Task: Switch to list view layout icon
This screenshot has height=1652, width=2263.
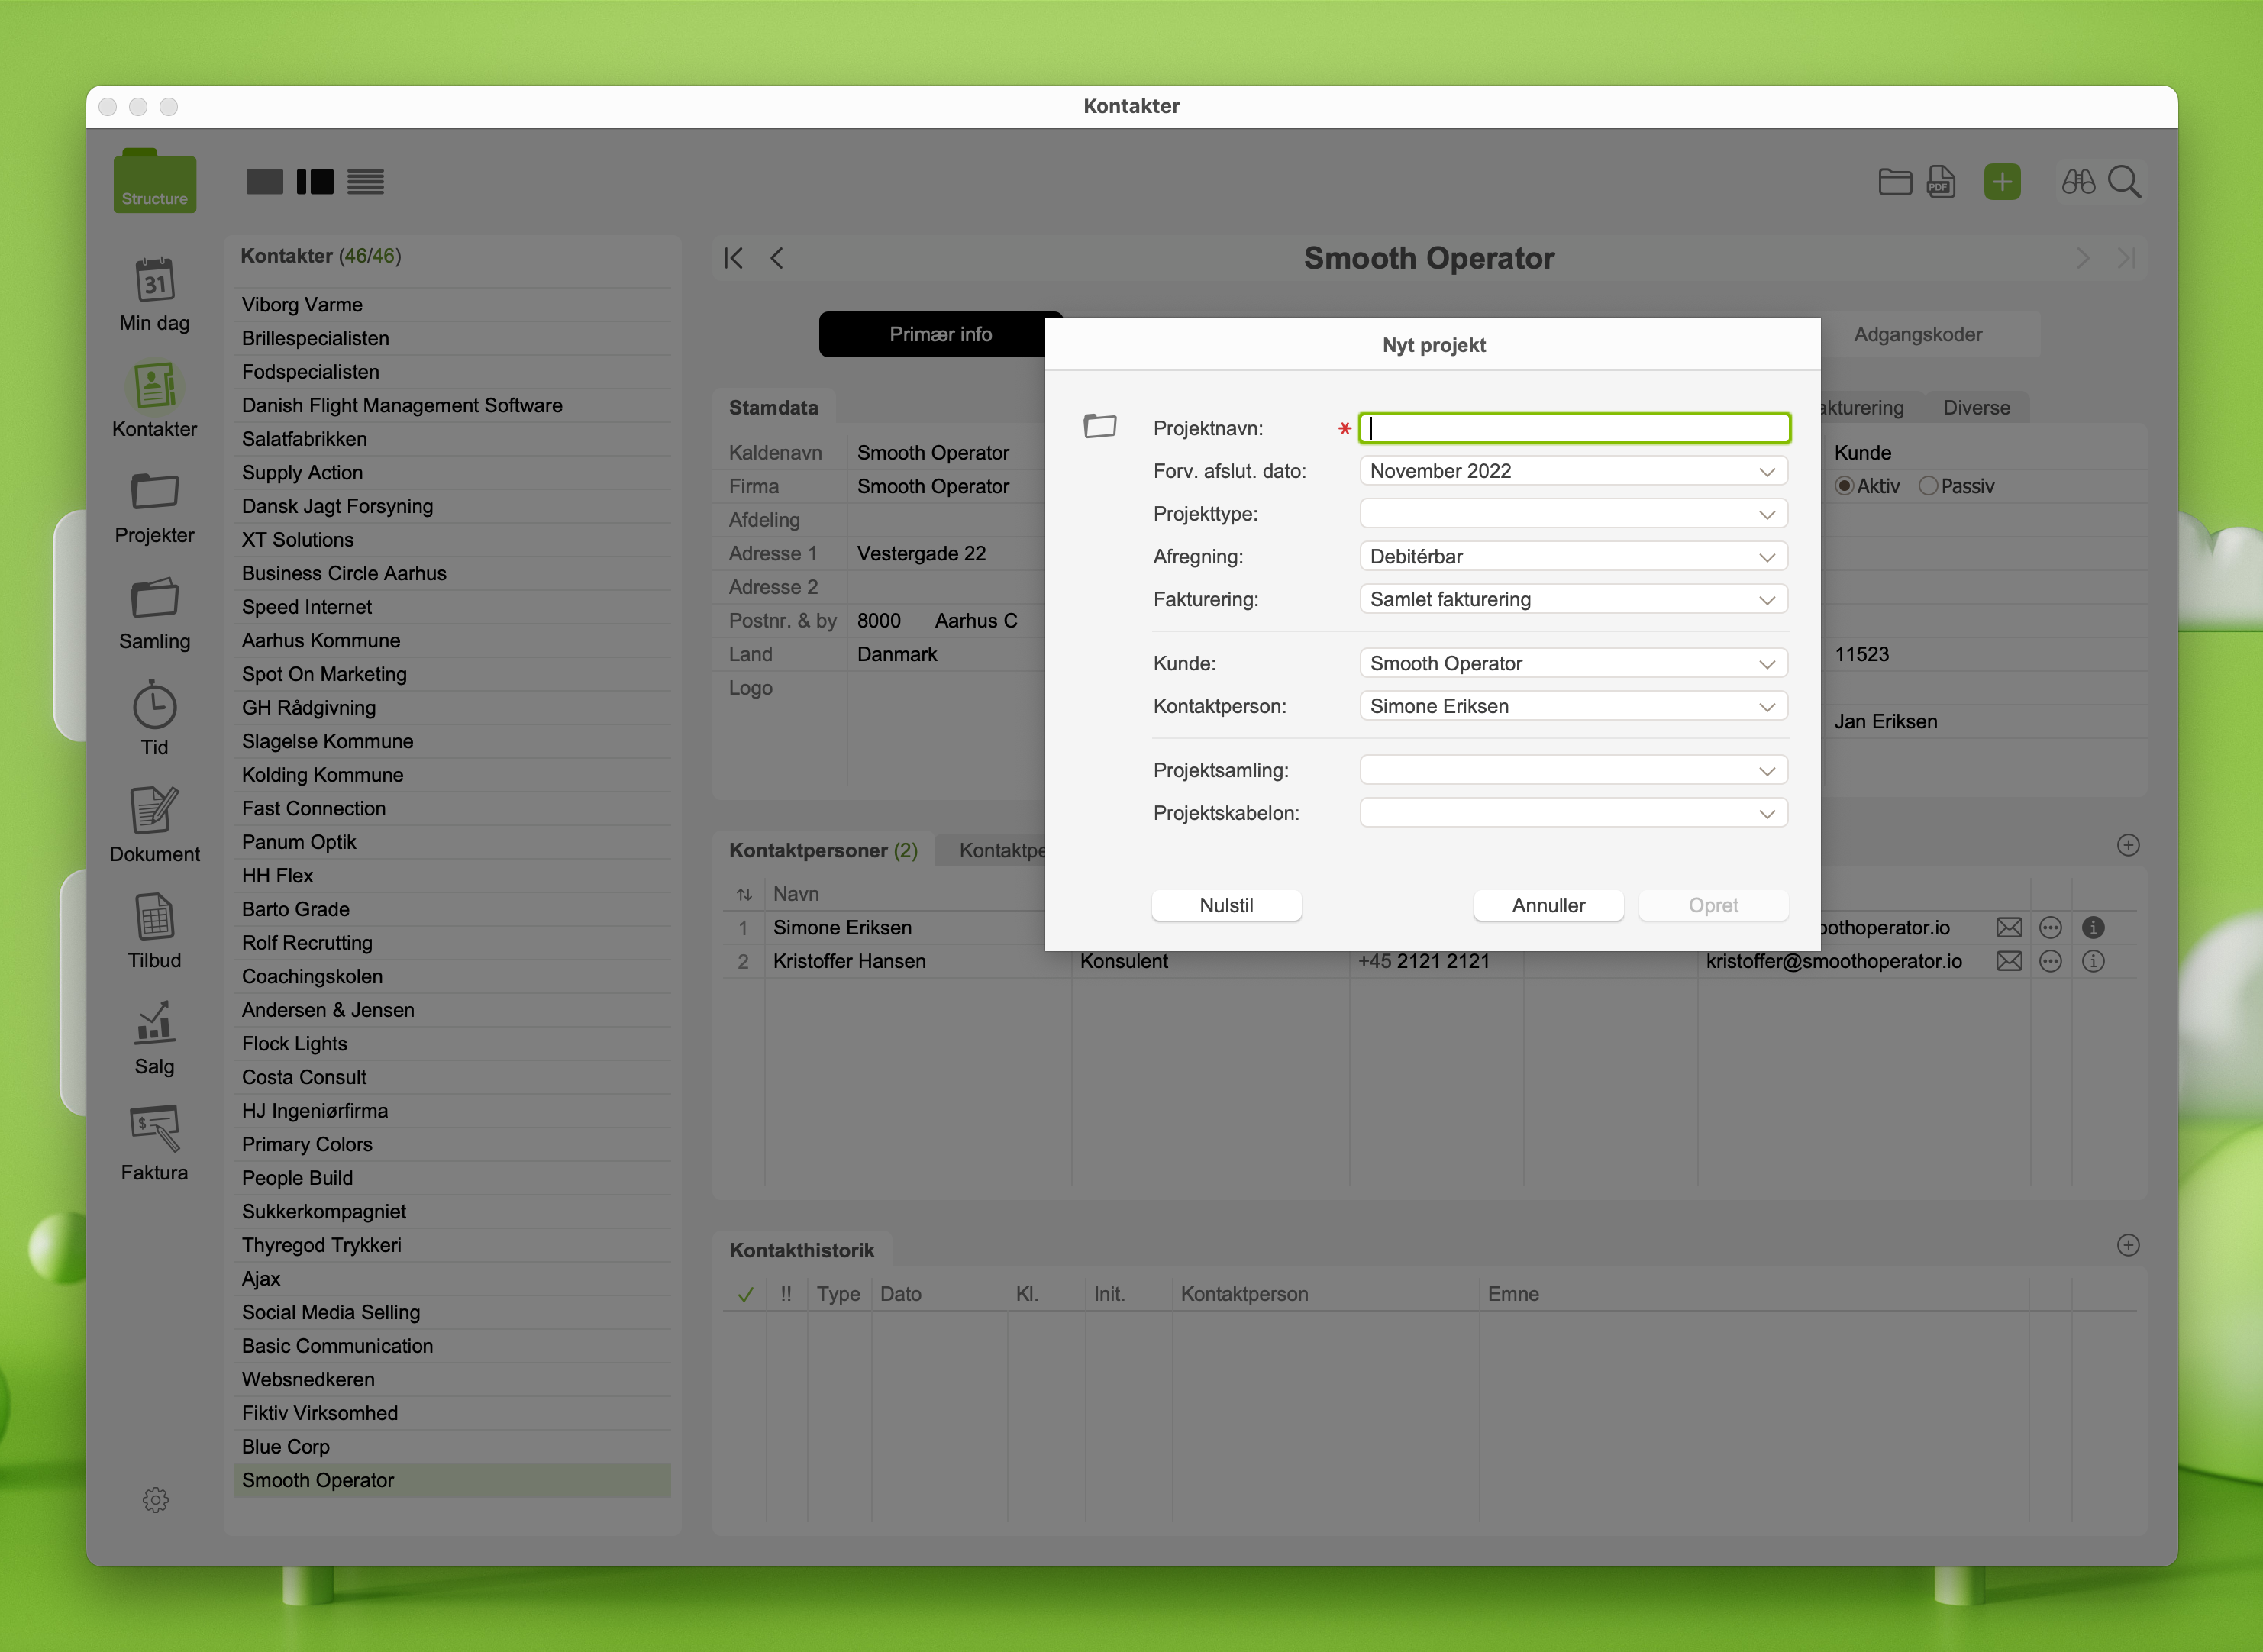Action: 365,182
